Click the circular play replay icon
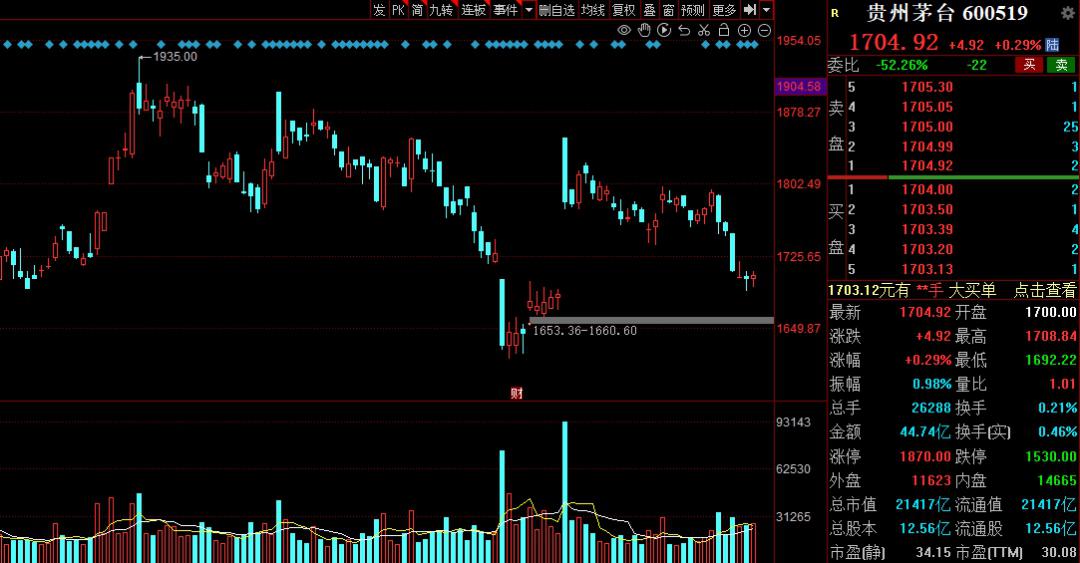The height and width of the screenshot is (563, 1080). click(664, 30)
